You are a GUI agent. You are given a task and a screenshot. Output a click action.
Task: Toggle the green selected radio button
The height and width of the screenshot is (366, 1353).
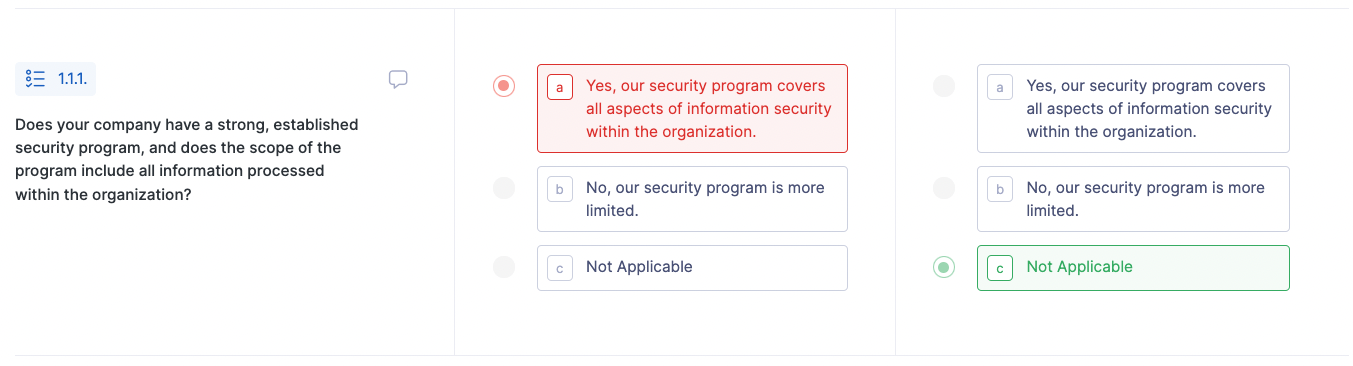(x=944, y=267)
